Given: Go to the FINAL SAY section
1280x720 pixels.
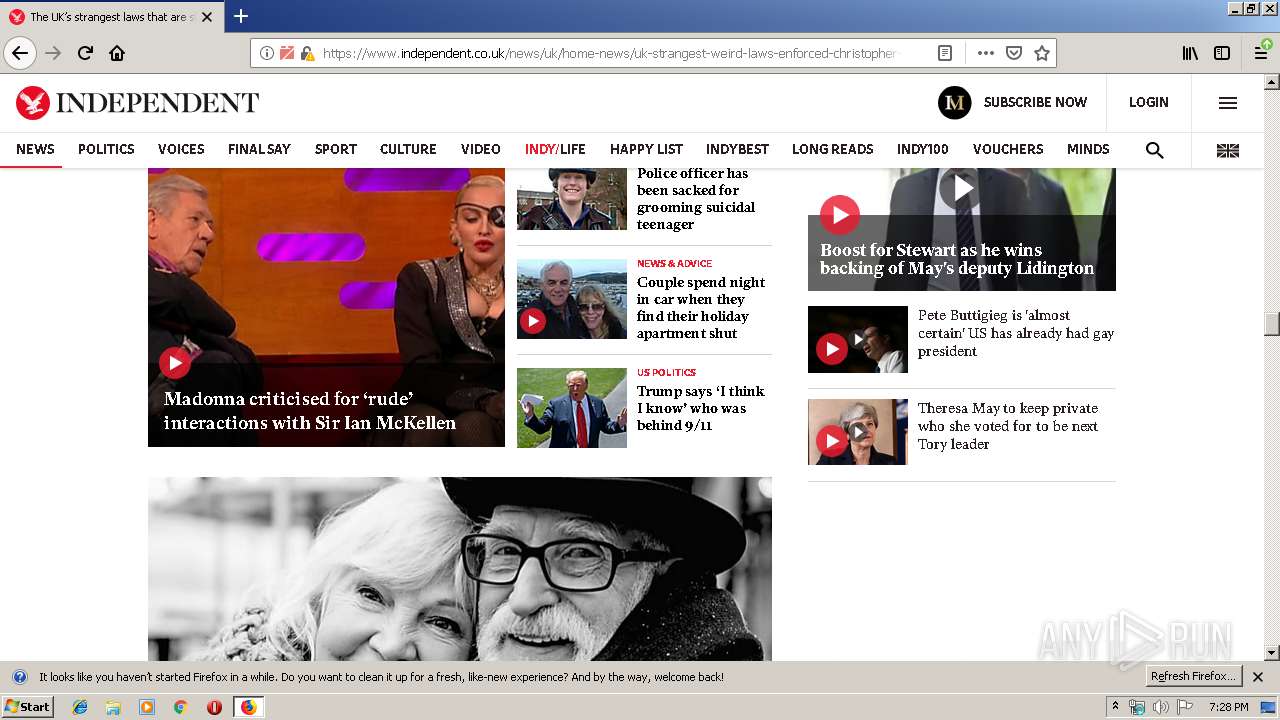Looking at the screenshot, I should click(x=259, y=149).
